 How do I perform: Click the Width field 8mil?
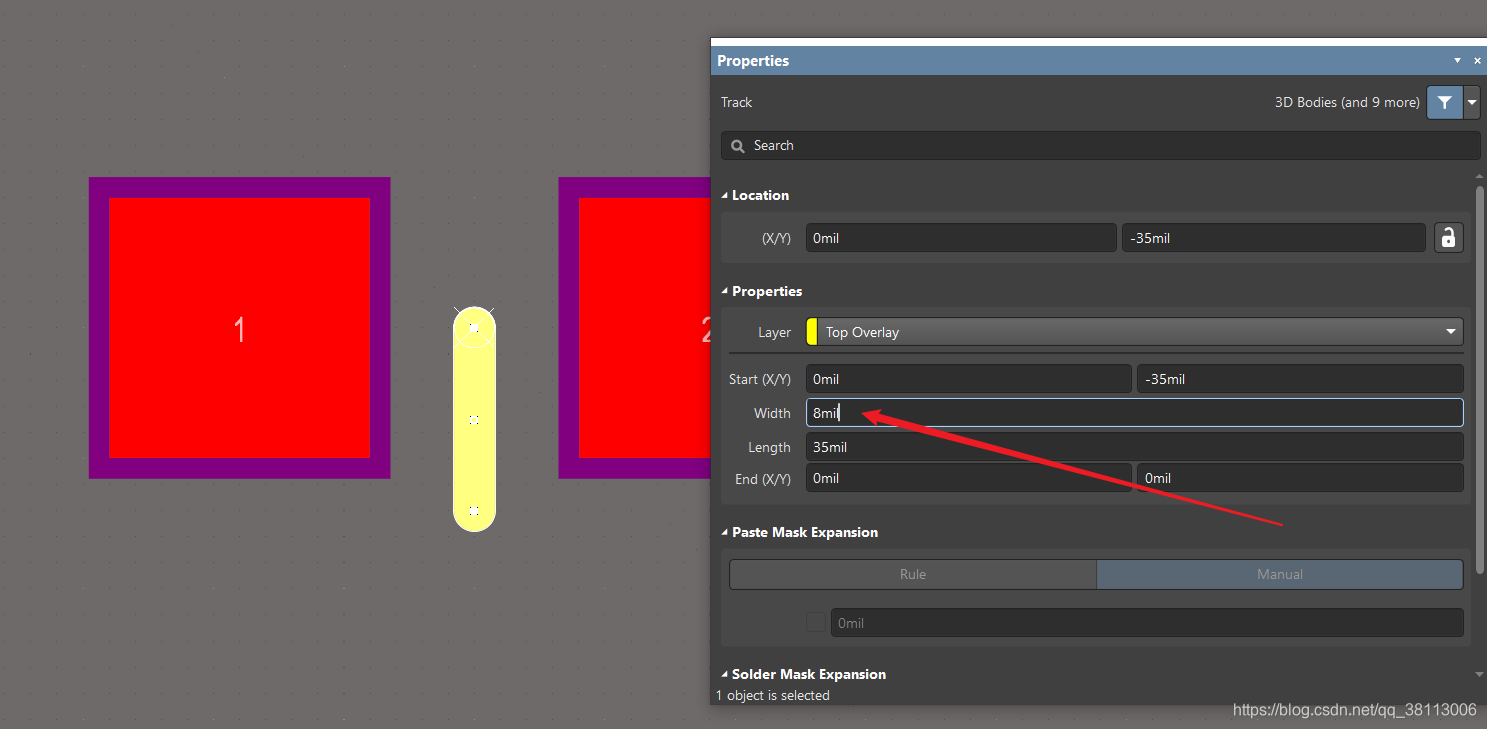(x=1135, y=413)
